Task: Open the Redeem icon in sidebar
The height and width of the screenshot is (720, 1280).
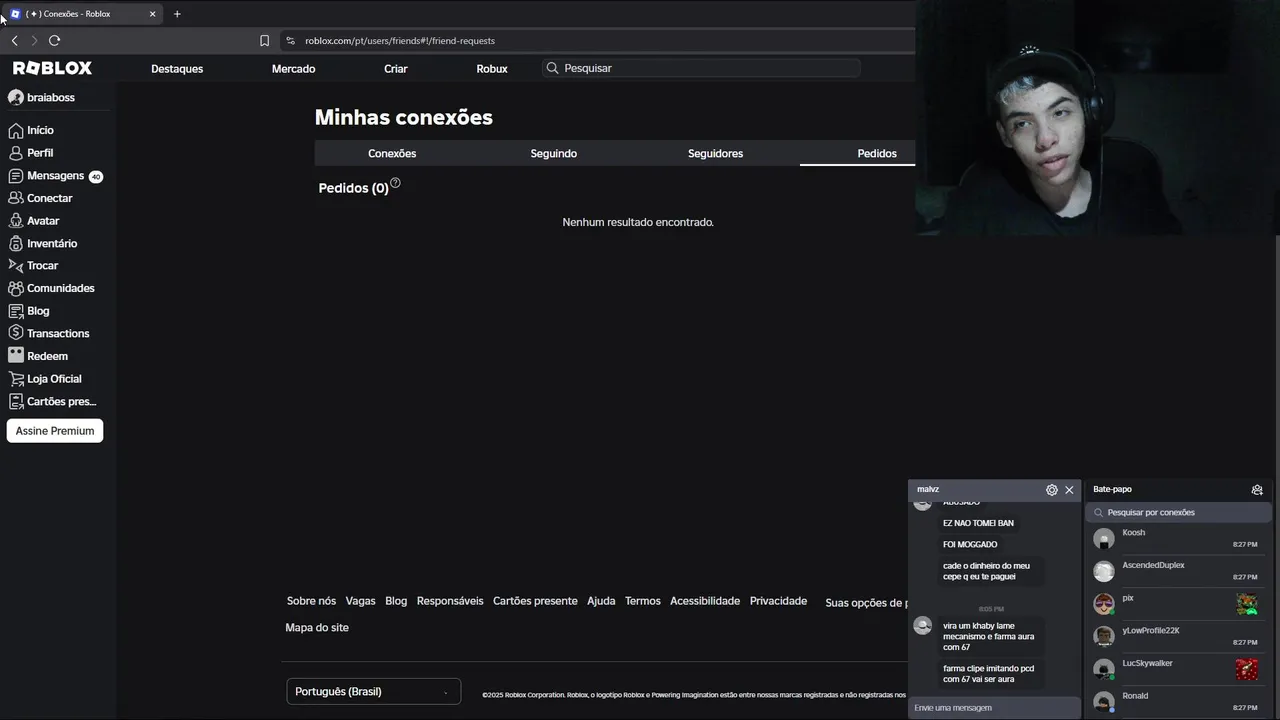Action: [x=15, y=356]
